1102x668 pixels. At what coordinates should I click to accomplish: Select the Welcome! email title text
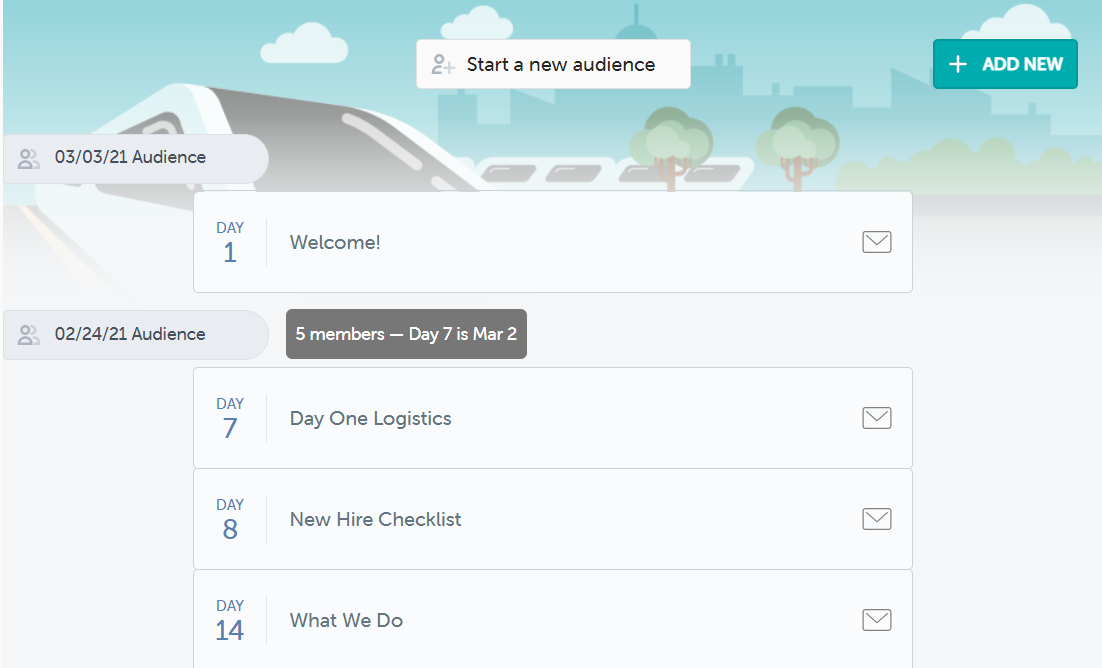(x=334, y=241)
